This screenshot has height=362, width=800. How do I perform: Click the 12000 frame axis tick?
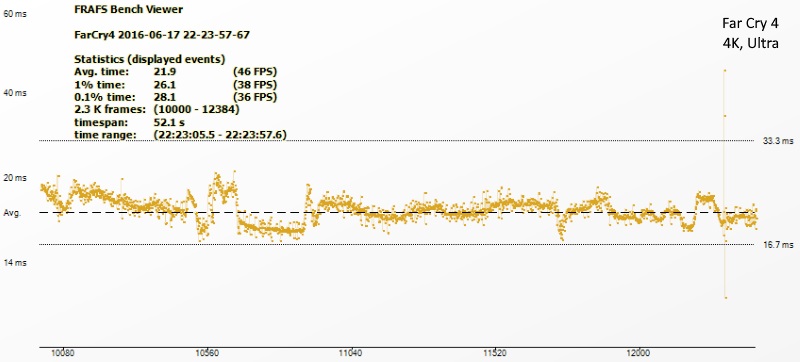[638, 353]
